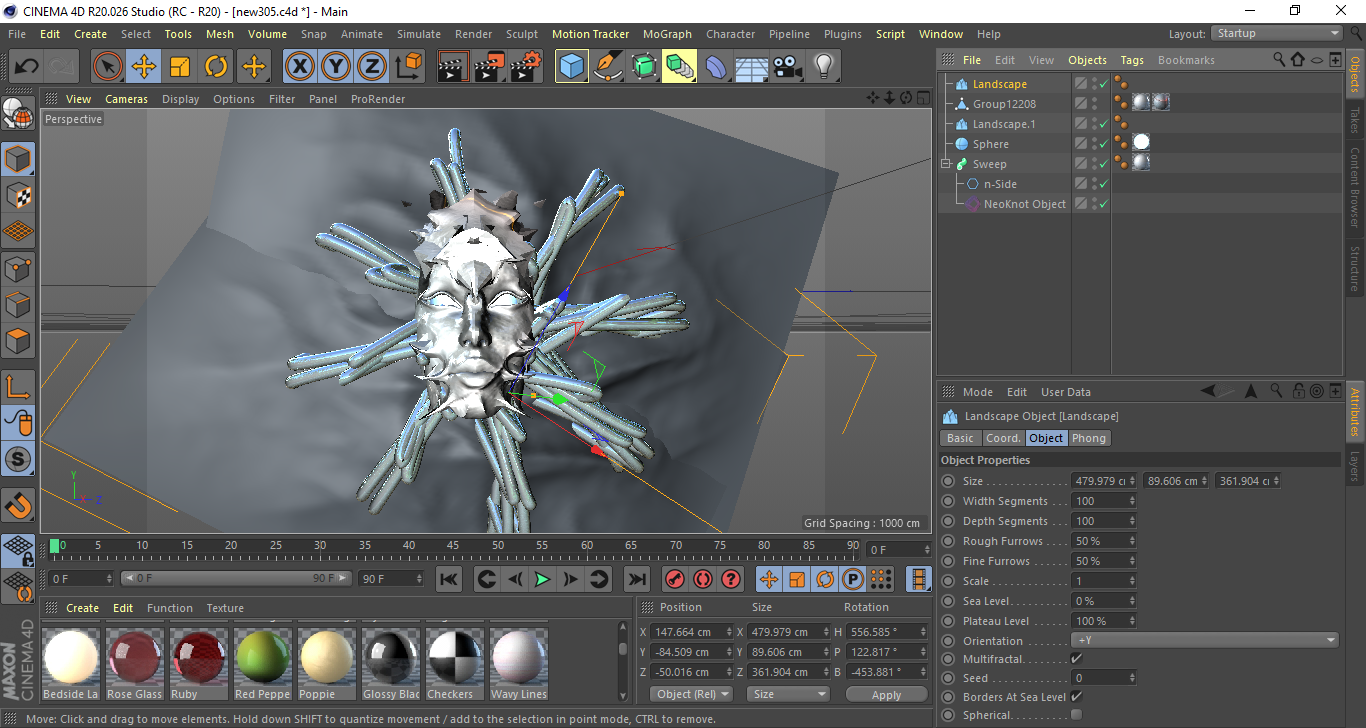This screenshot has width=1366, height=728.
Task: Step the Seed value spinner
Action: (x=1132, y=678)
